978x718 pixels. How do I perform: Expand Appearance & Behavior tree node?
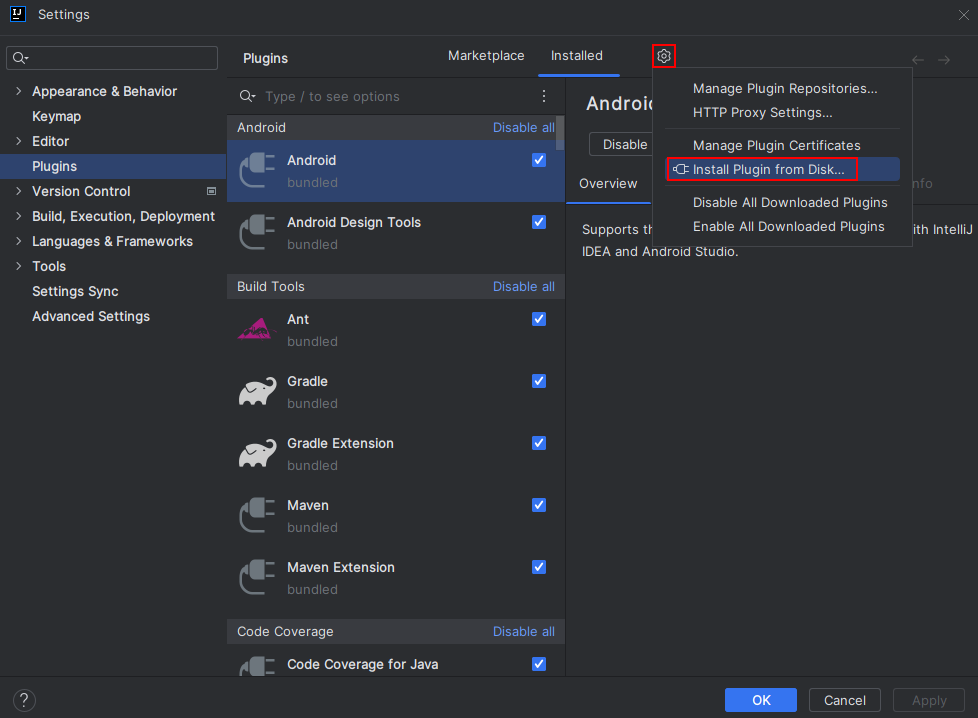[19, 91]
